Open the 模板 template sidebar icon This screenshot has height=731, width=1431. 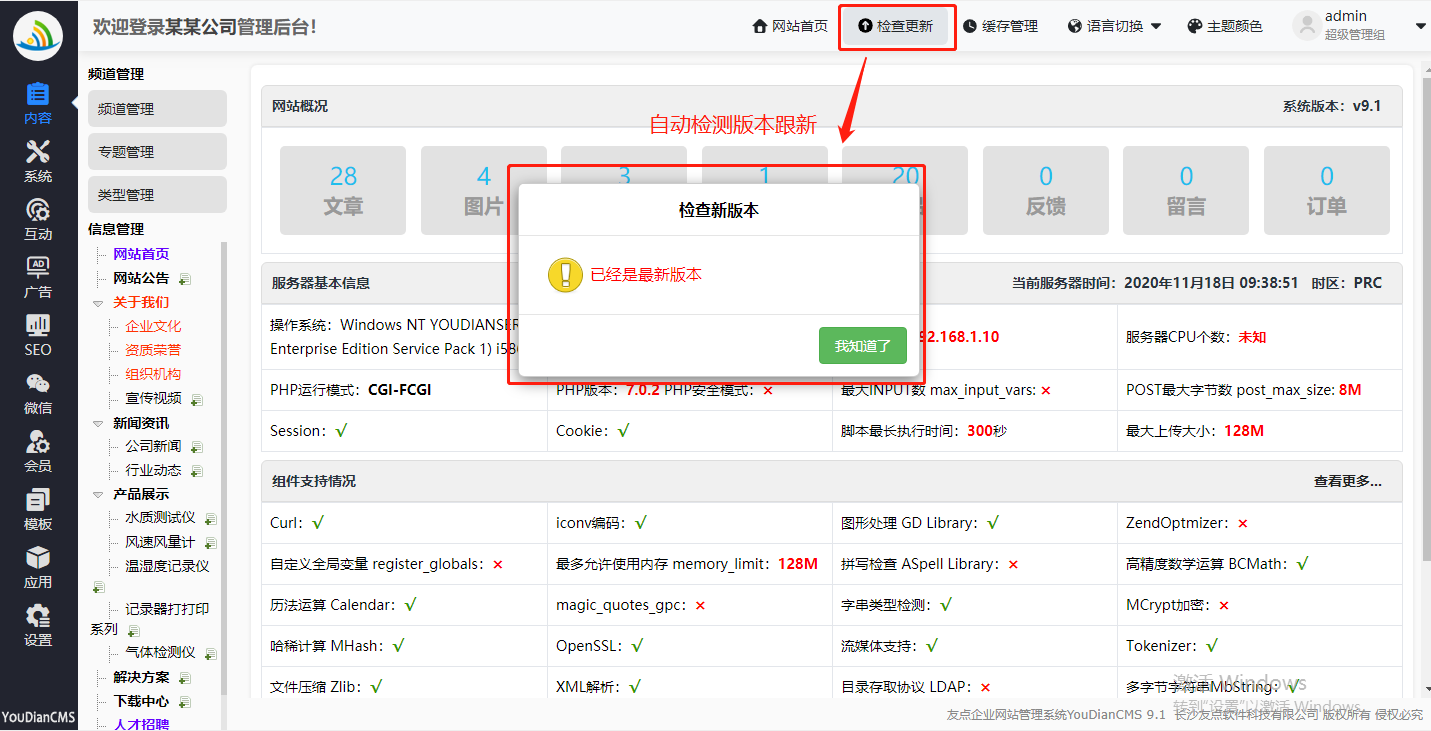pos(38,509)
